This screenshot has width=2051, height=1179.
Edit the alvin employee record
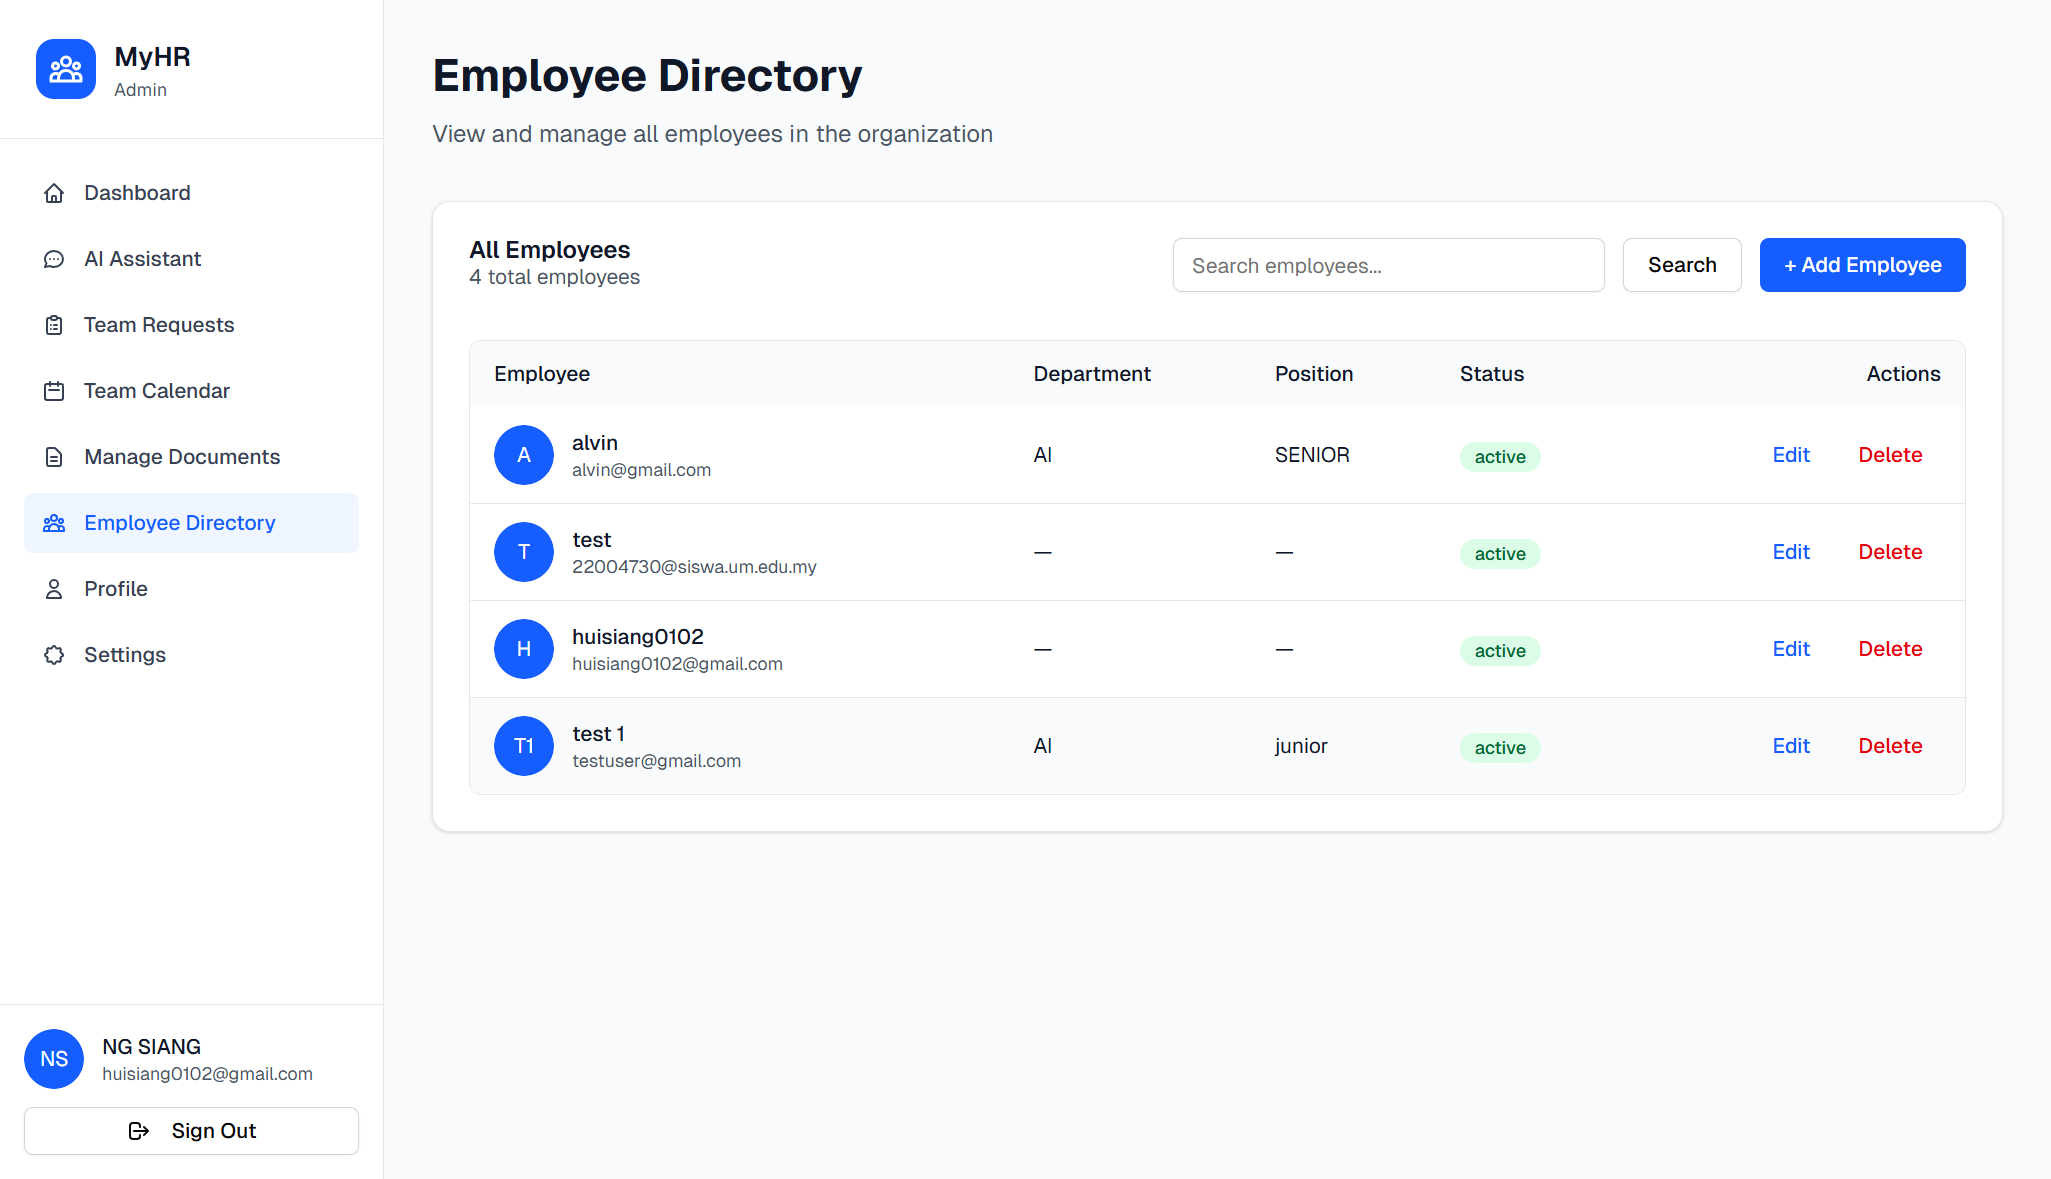[x=1791, y=455]
